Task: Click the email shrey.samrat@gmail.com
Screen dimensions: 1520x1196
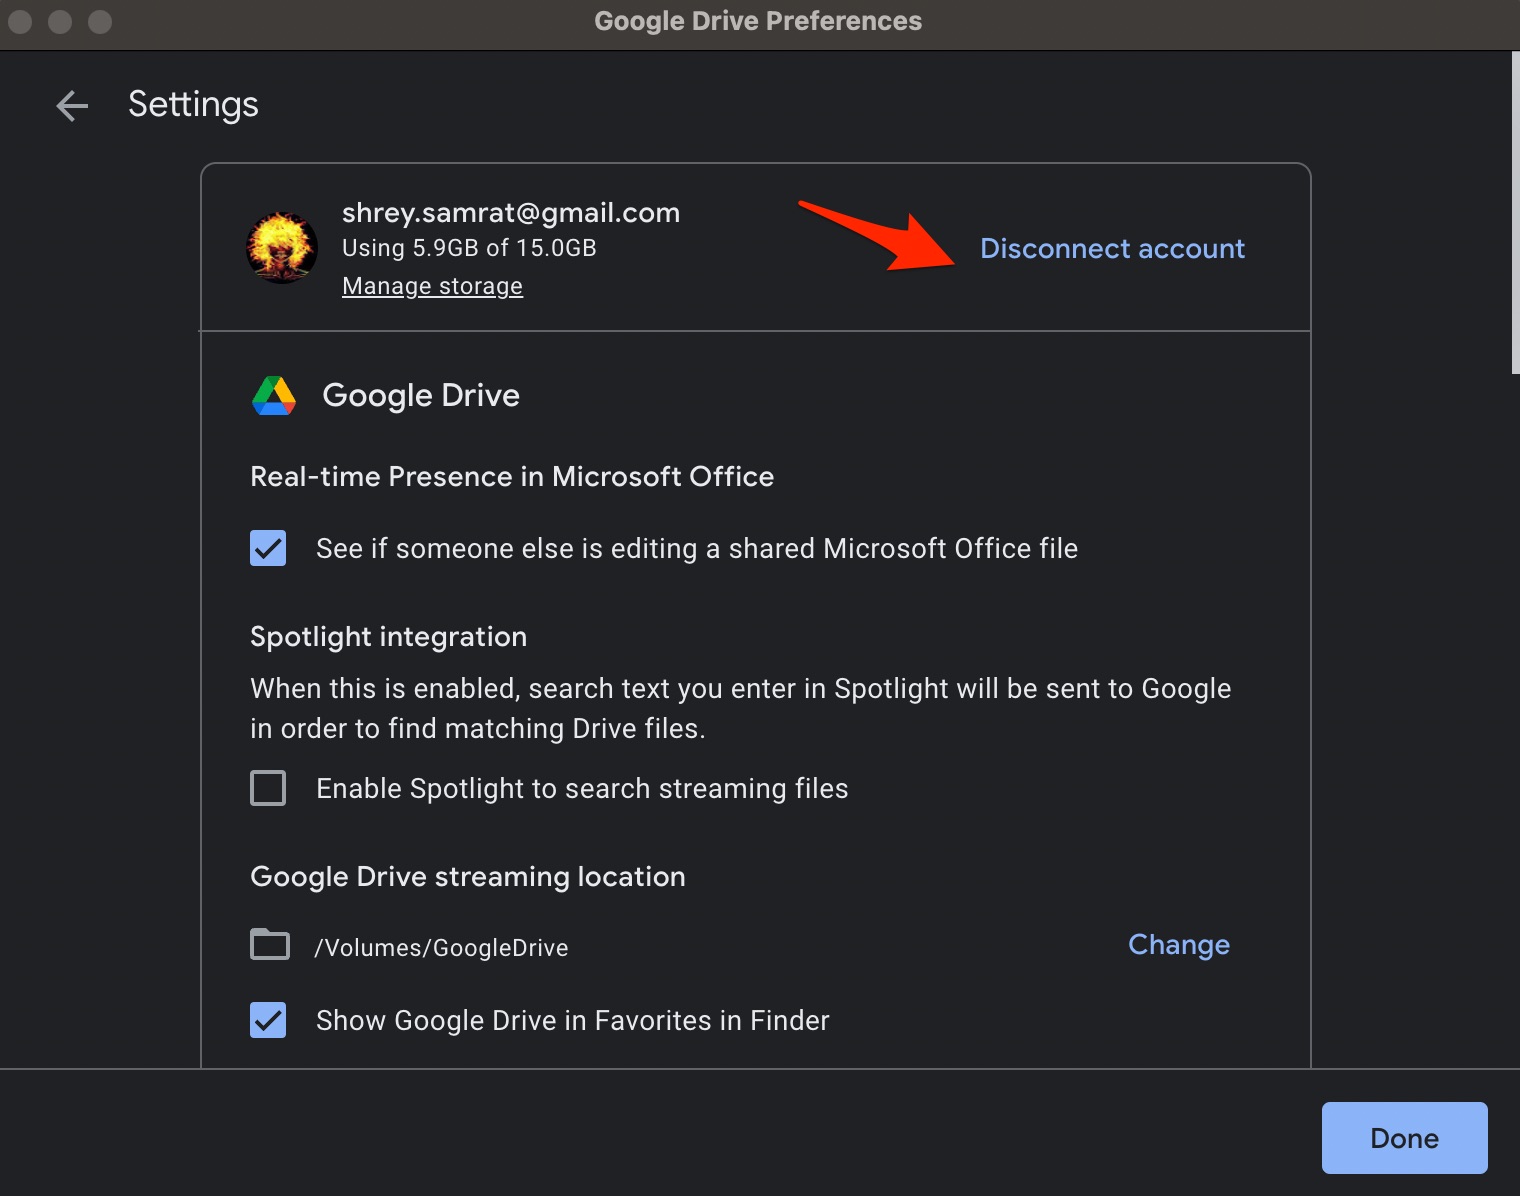Action: pyautogui.click(x=510, y=212)
